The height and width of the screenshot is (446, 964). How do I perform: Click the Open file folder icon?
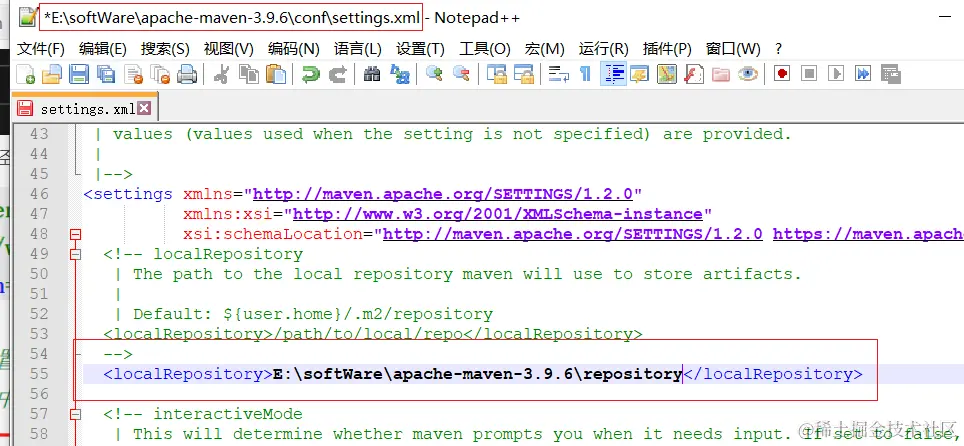(52, 74)
